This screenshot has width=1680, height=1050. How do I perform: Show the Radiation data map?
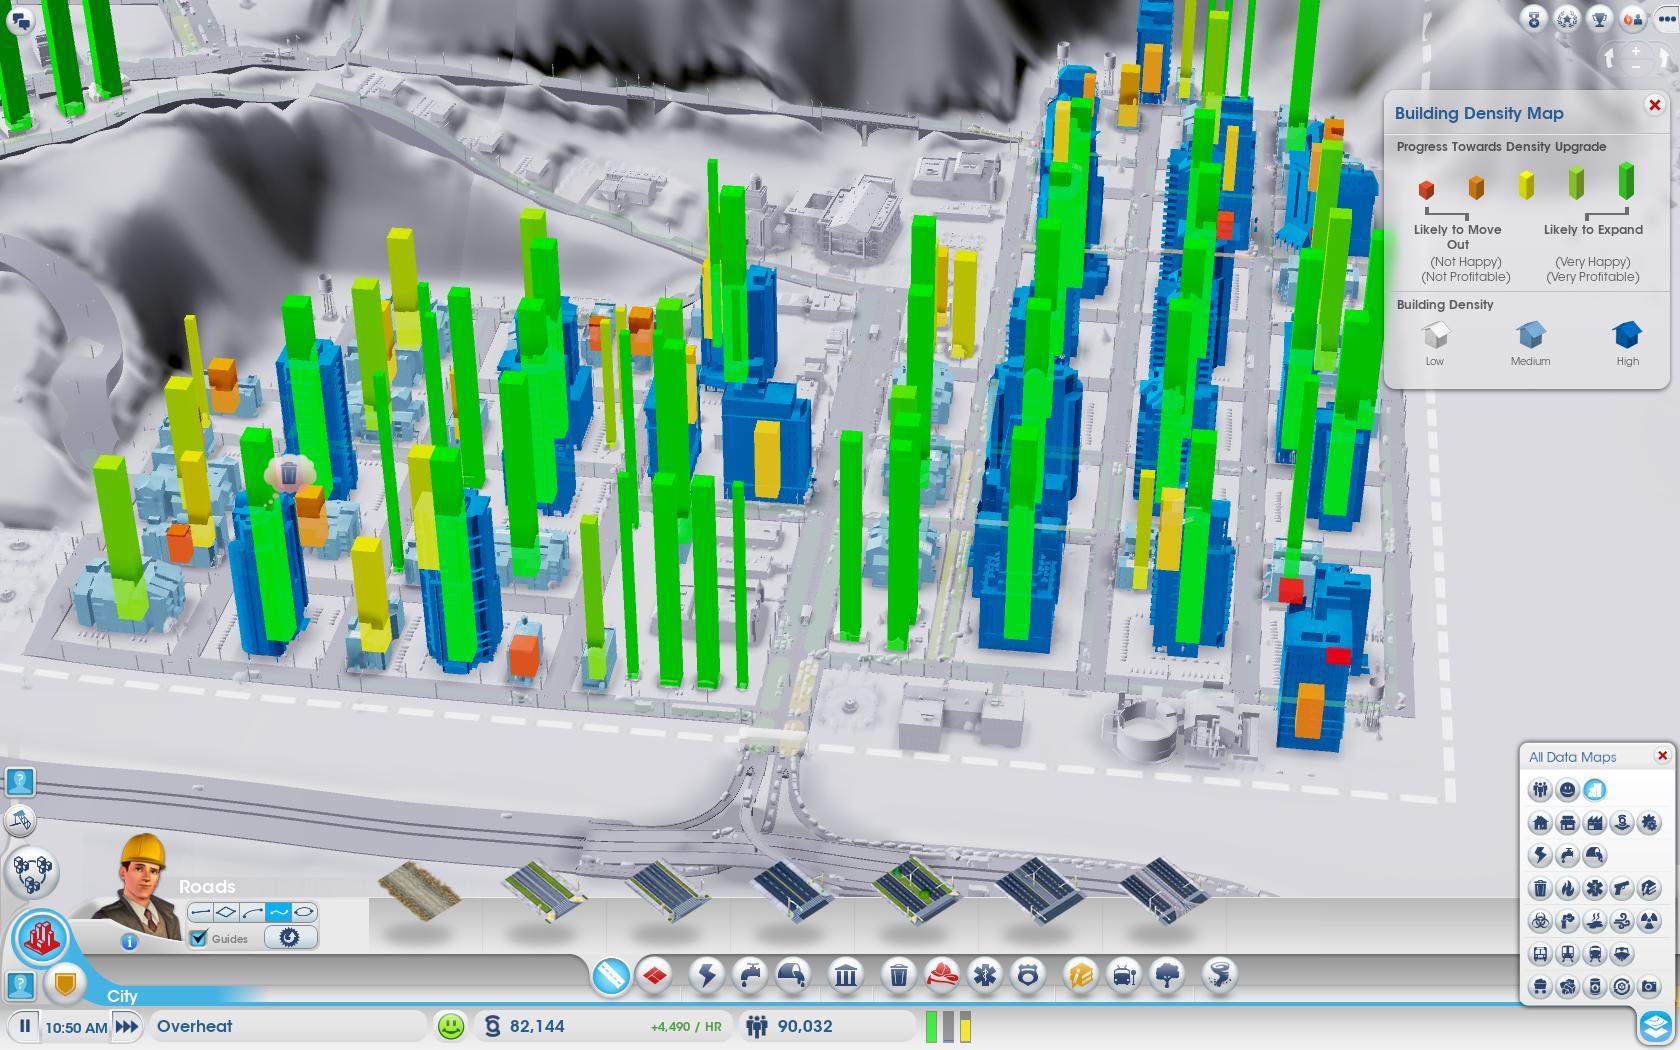coord(1648,921)
